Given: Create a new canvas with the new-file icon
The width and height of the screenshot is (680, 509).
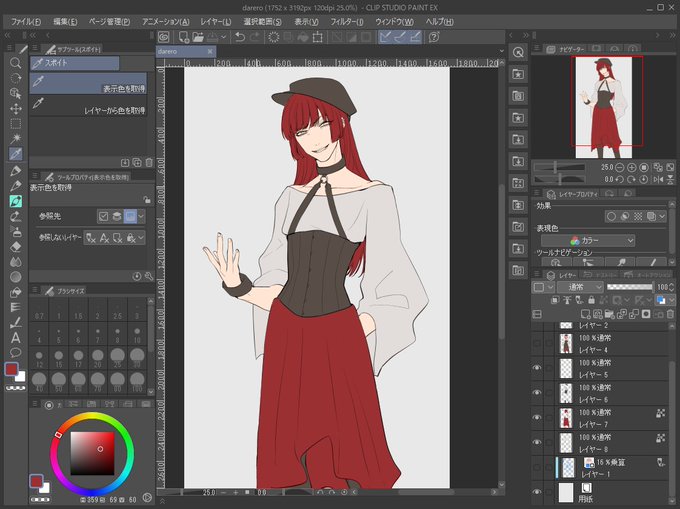Looking at the screenshot, I should coord(183,37).
